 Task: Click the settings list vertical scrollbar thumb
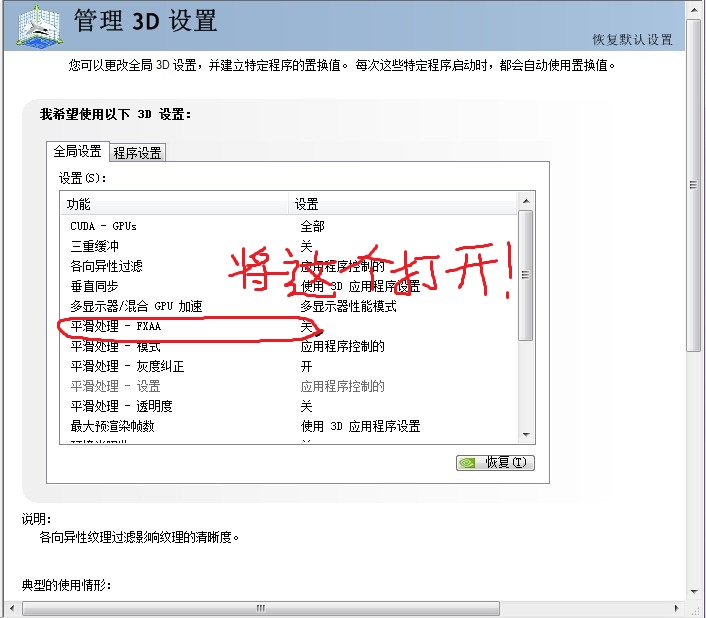(x=526, y=275)
